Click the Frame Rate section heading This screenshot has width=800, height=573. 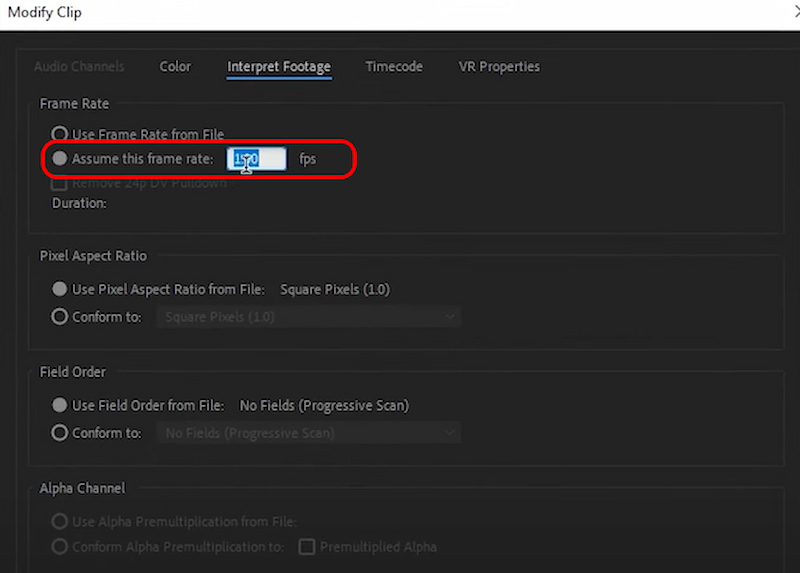click(74, 104)
